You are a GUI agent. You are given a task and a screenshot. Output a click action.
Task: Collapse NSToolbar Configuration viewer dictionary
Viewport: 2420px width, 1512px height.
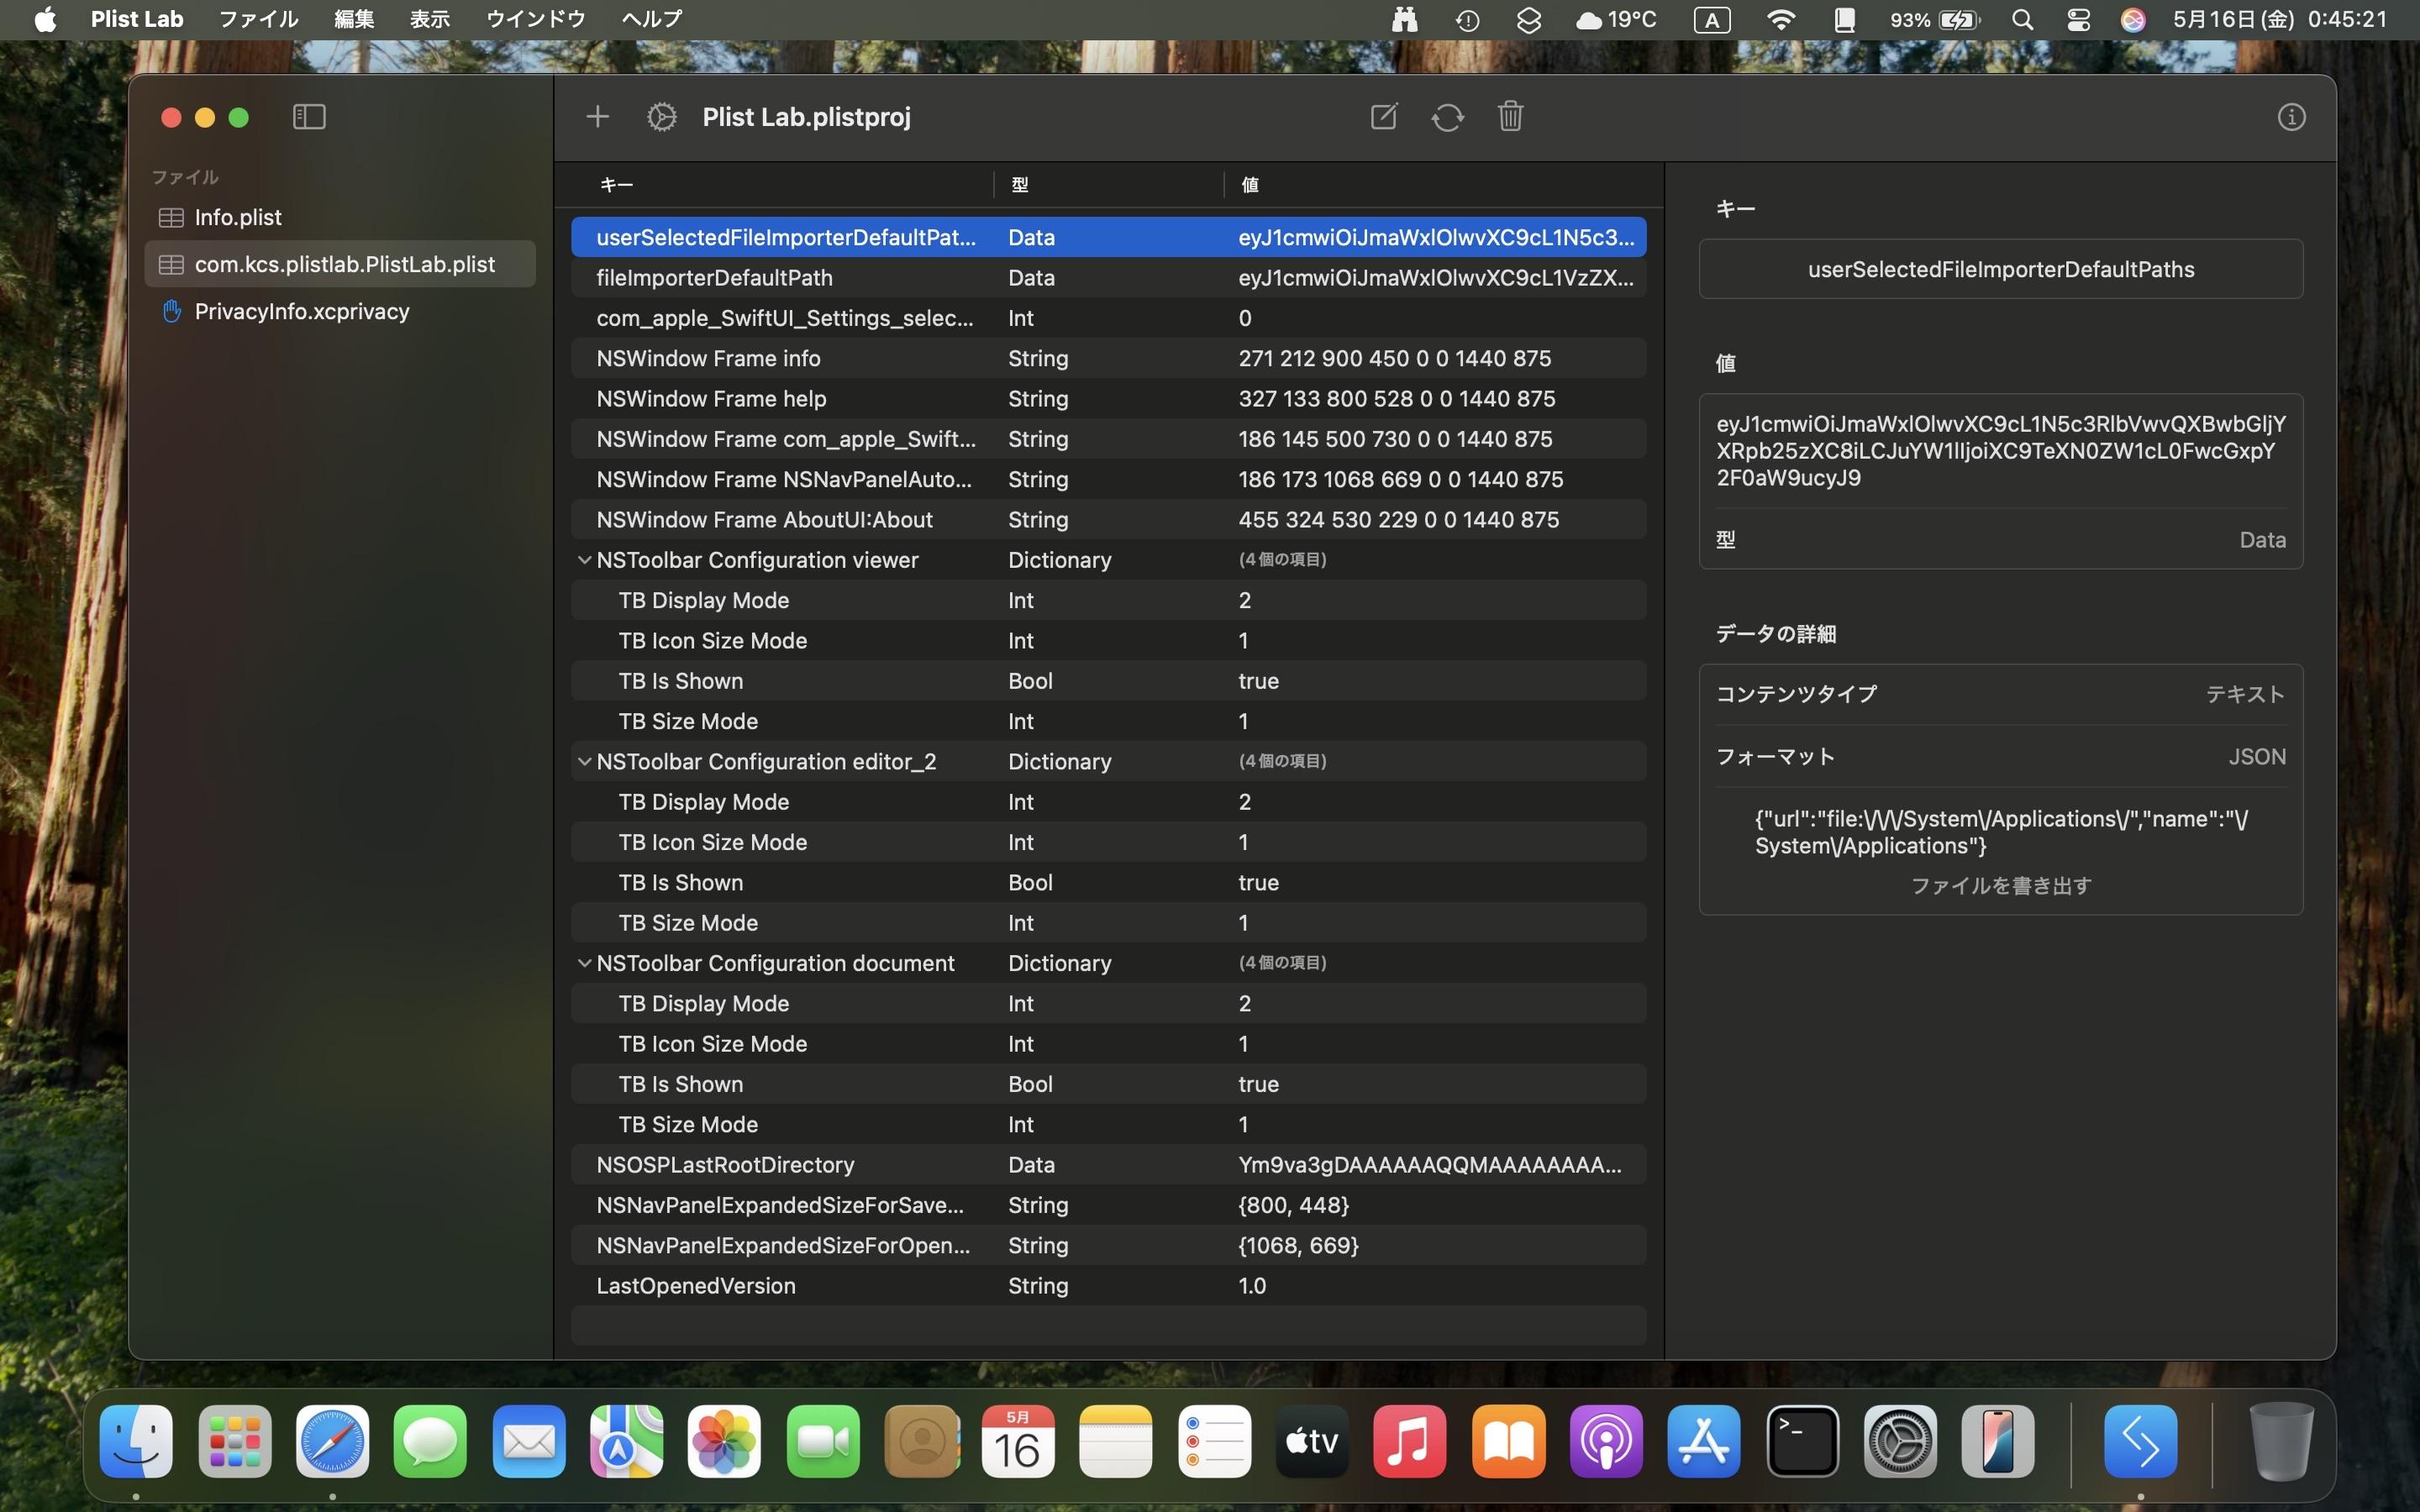click(584, 560)
